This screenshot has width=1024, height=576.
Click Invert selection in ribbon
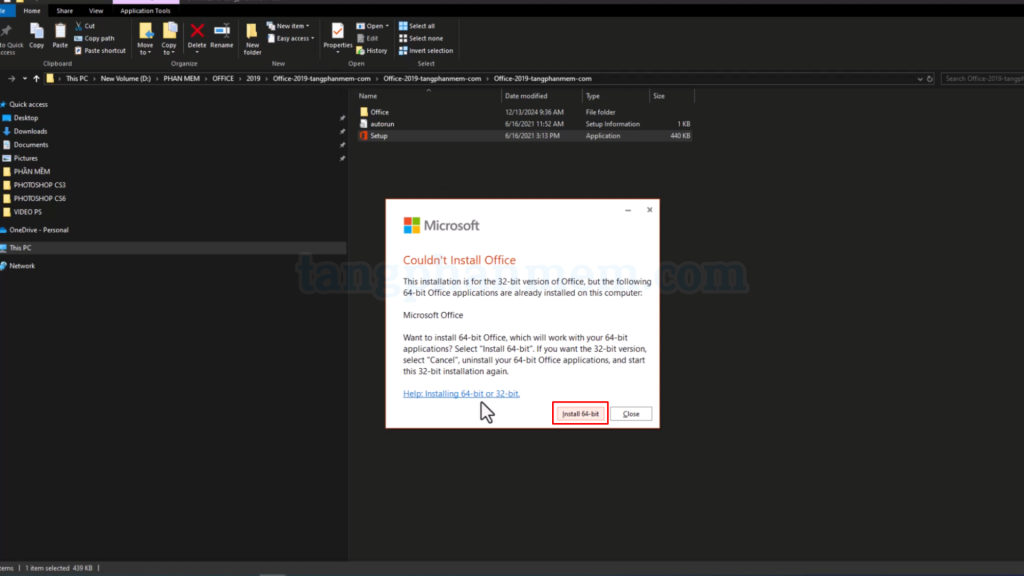click(426, 50)
